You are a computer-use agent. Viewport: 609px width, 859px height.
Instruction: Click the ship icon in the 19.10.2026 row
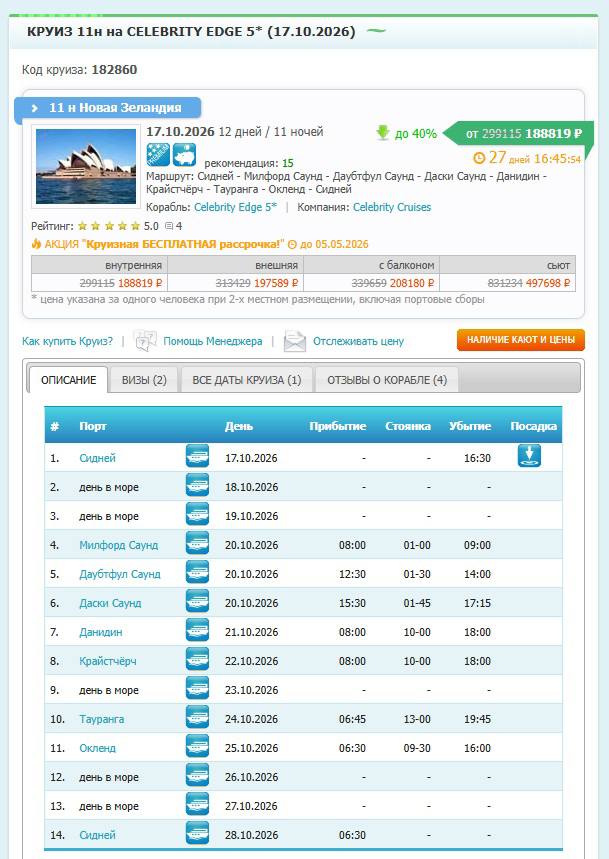(197, 514)
